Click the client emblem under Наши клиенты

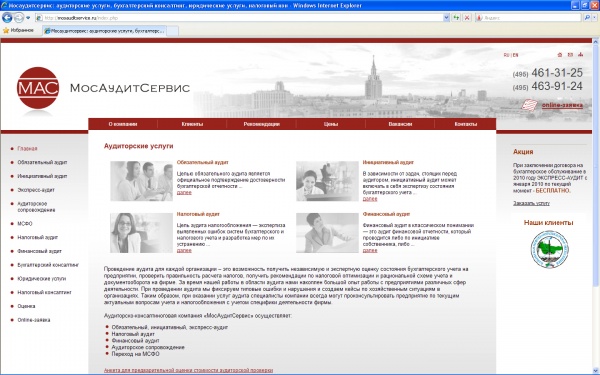click(x=549, y=249)
